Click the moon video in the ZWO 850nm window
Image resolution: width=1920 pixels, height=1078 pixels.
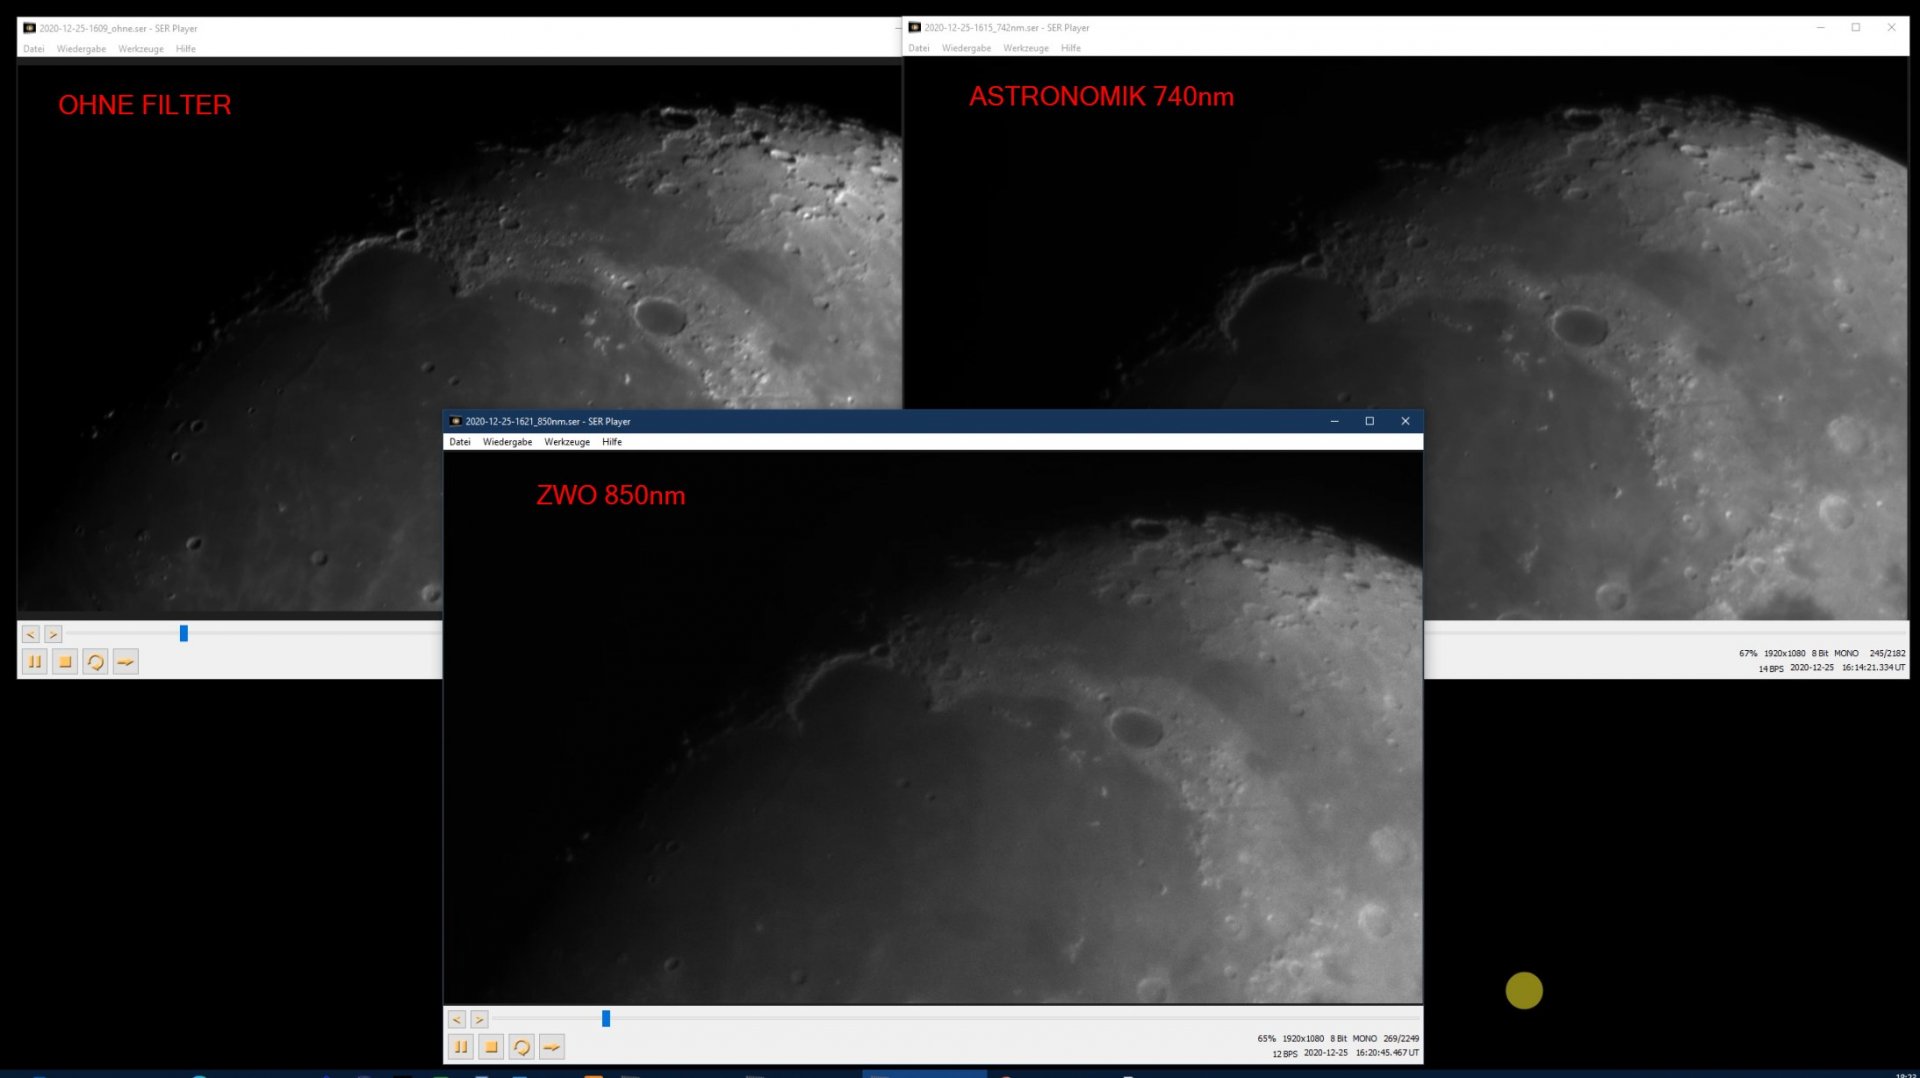pyautogui.click(x=933, y=727)
